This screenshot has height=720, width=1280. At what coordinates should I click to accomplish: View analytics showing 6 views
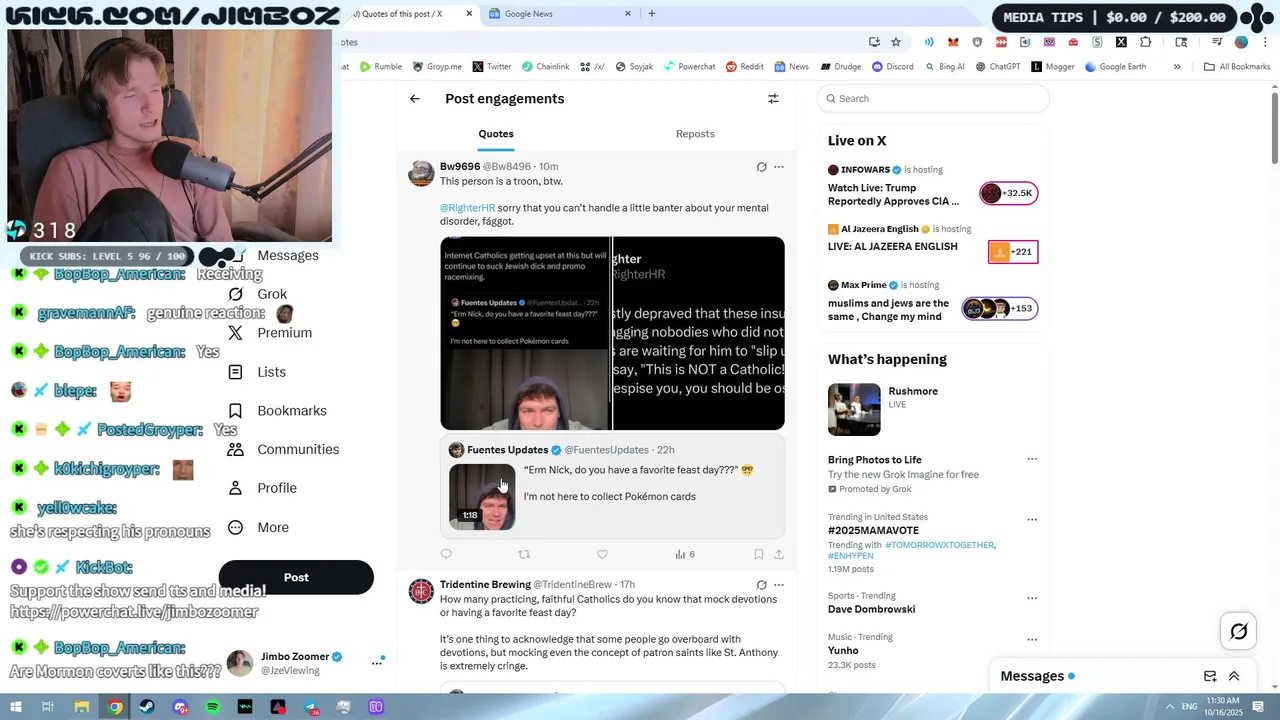click(x=685, y=554)
